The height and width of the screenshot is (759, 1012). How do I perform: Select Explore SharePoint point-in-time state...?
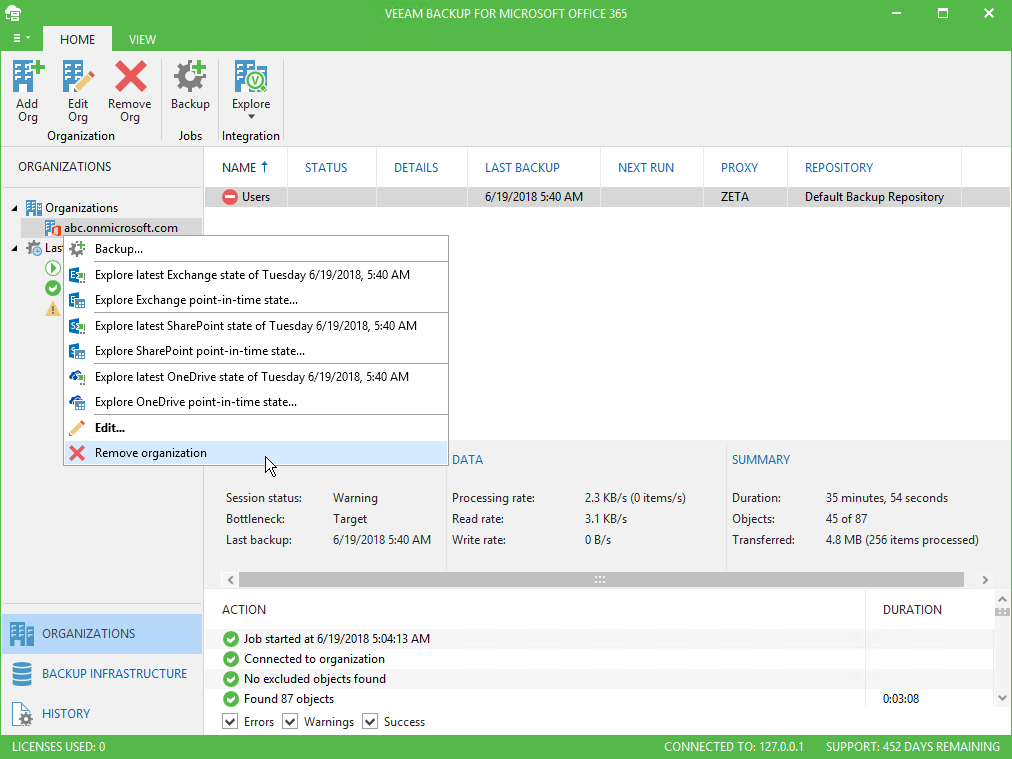(x=256, y=351)
